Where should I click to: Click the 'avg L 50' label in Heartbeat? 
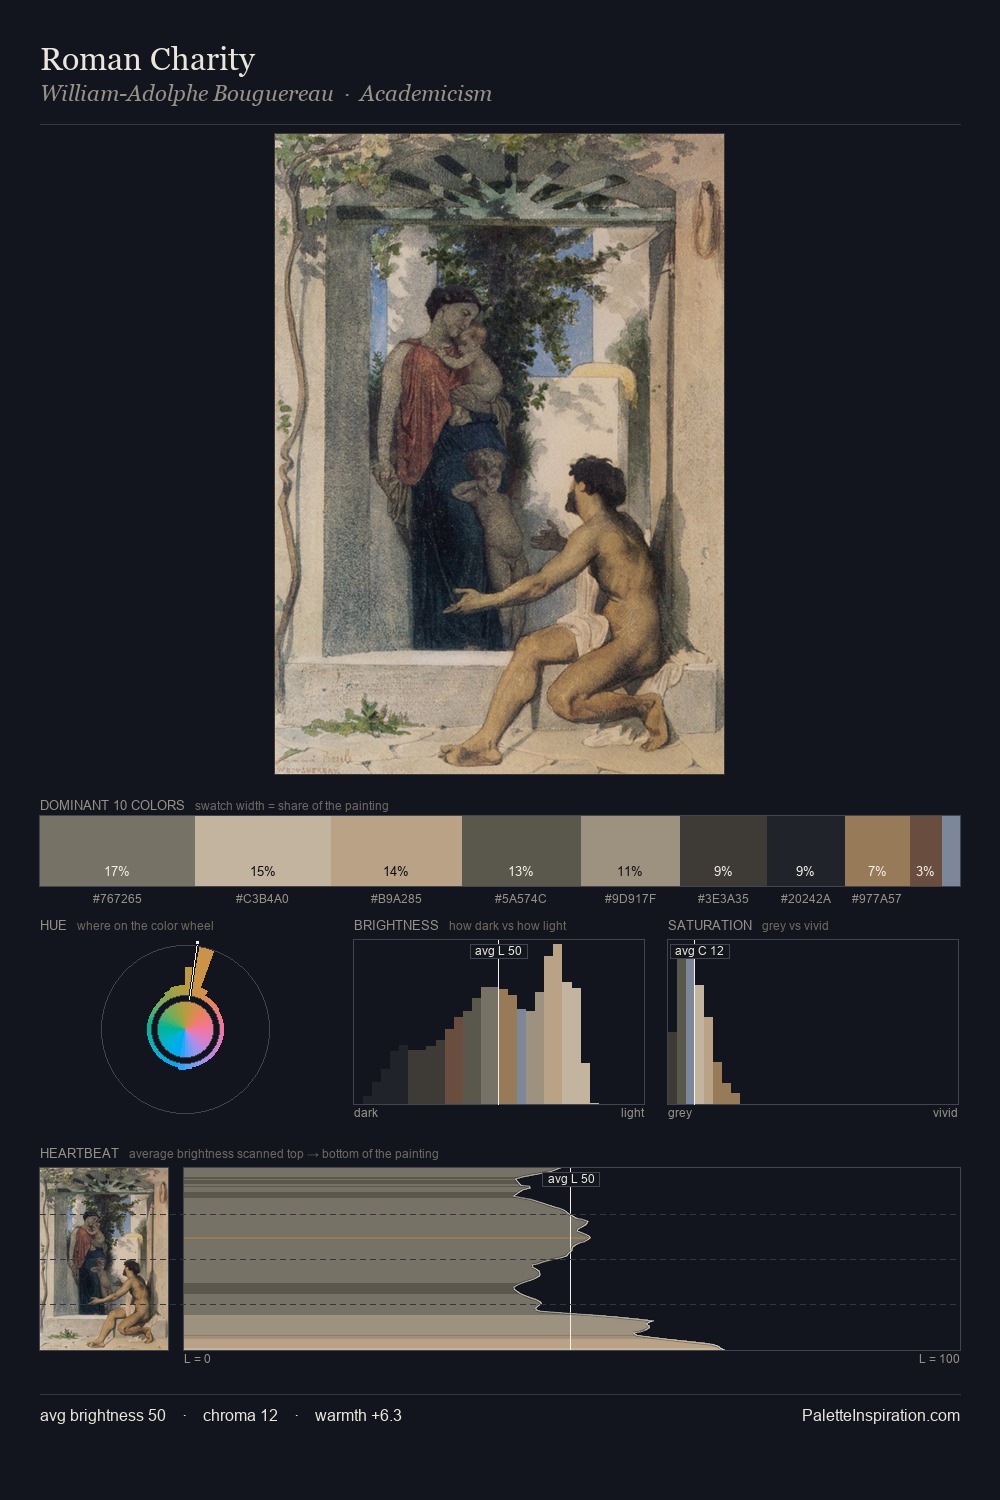point(571,1179)
